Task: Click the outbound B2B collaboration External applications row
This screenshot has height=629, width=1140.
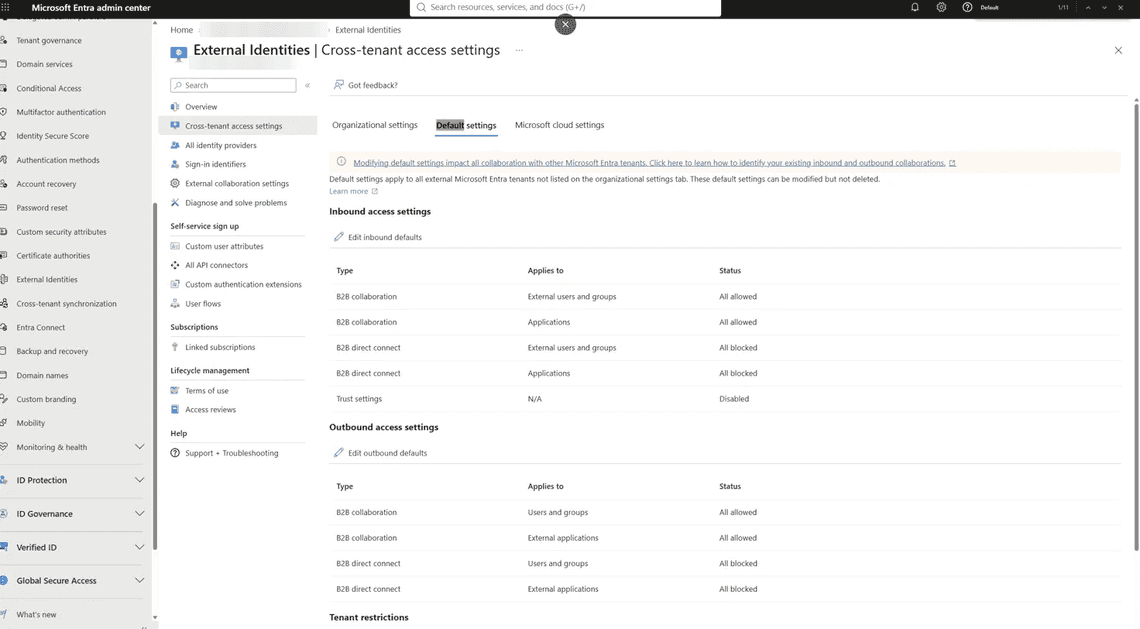Action: (725, 538)
